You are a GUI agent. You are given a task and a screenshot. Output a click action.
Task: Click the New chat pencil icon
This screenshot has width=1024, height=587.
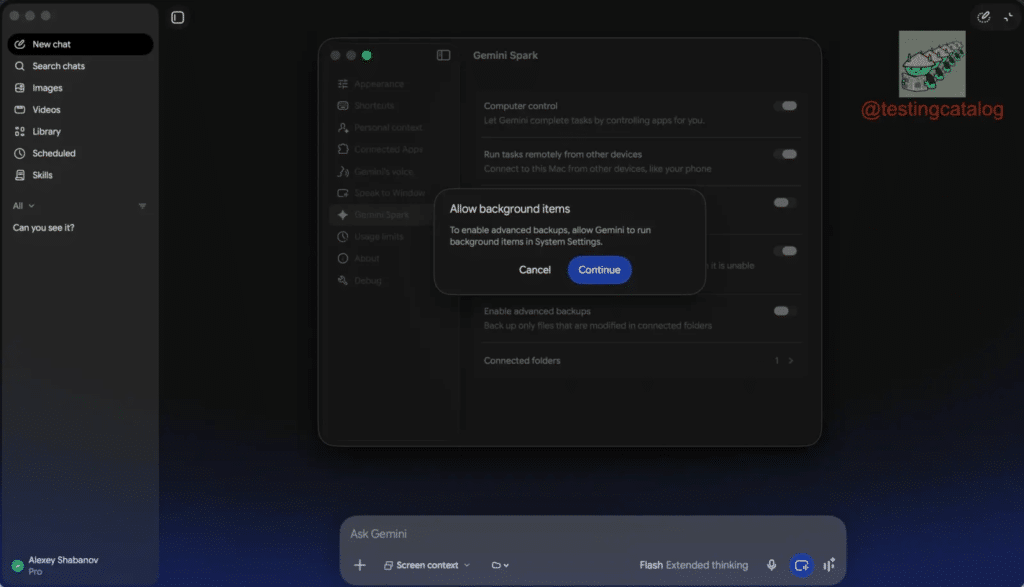coord(20,44)
